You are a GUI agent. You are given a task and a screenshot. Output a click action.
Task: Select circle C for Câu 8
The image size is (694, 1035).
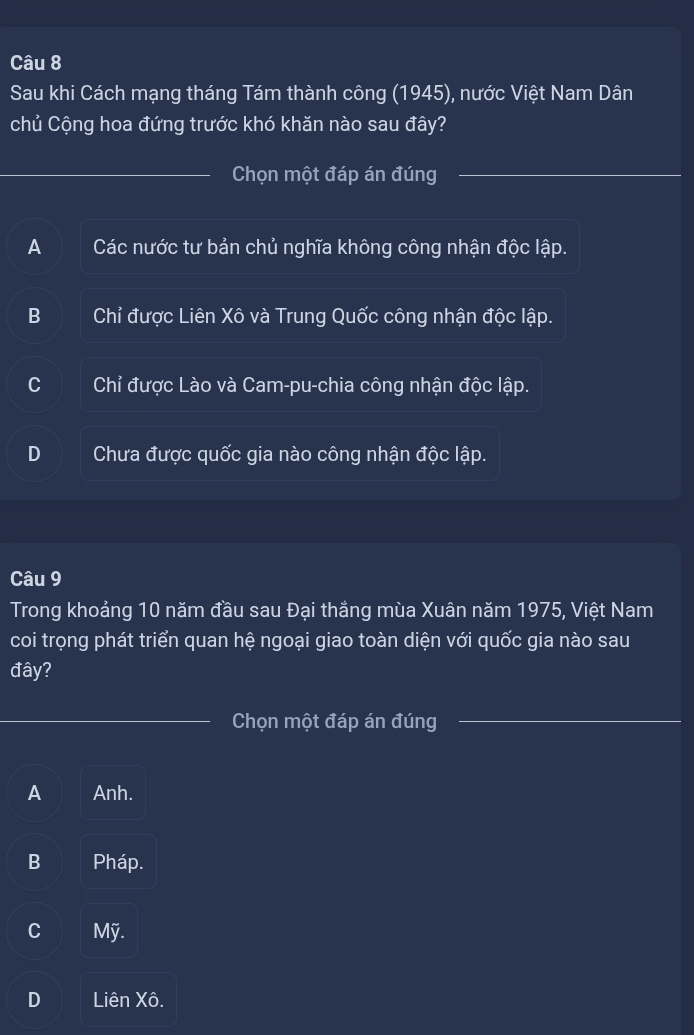[x=34, y=385]
